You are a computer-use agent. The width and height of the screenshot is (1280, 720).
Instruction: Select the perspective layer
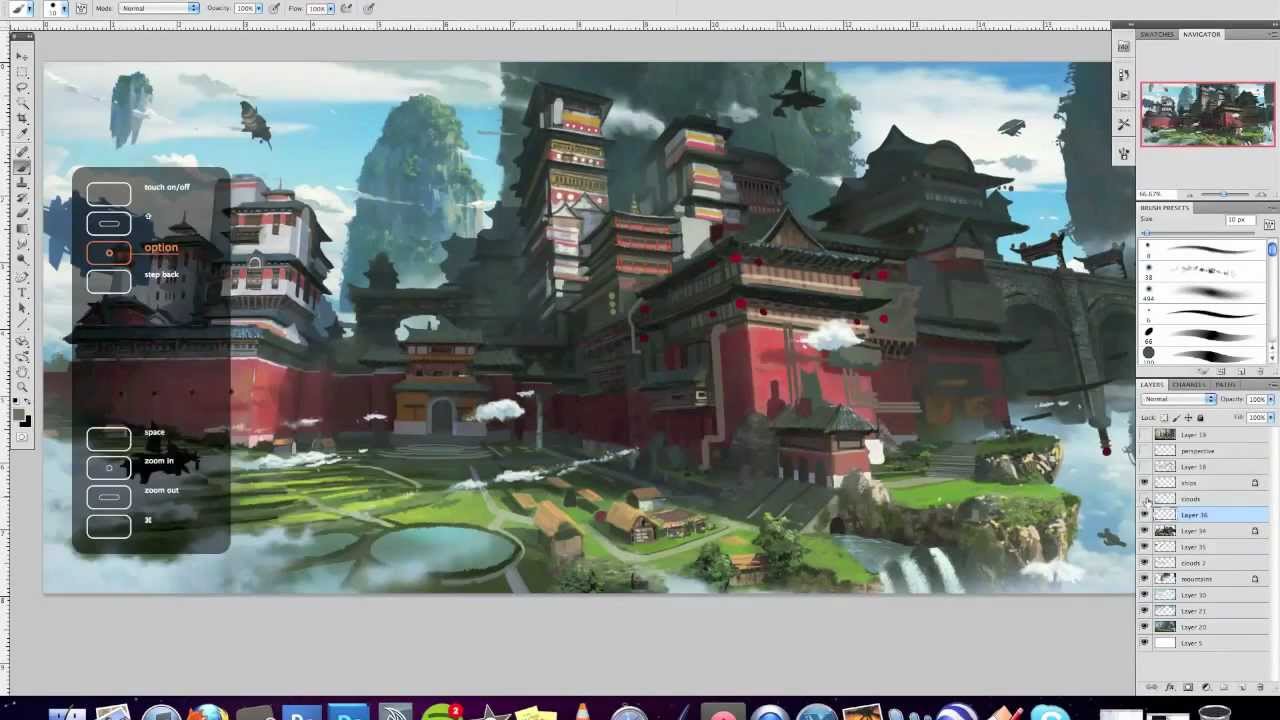coord(1204,451)
